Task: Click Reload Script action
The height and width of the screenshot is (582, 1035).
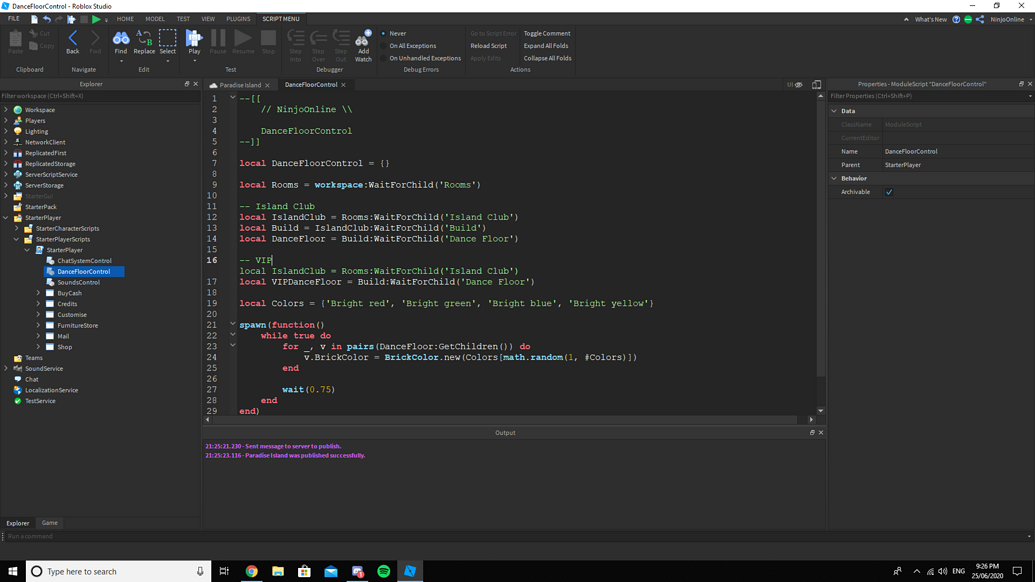Action: pyautogui.click(x=488, y=46)
